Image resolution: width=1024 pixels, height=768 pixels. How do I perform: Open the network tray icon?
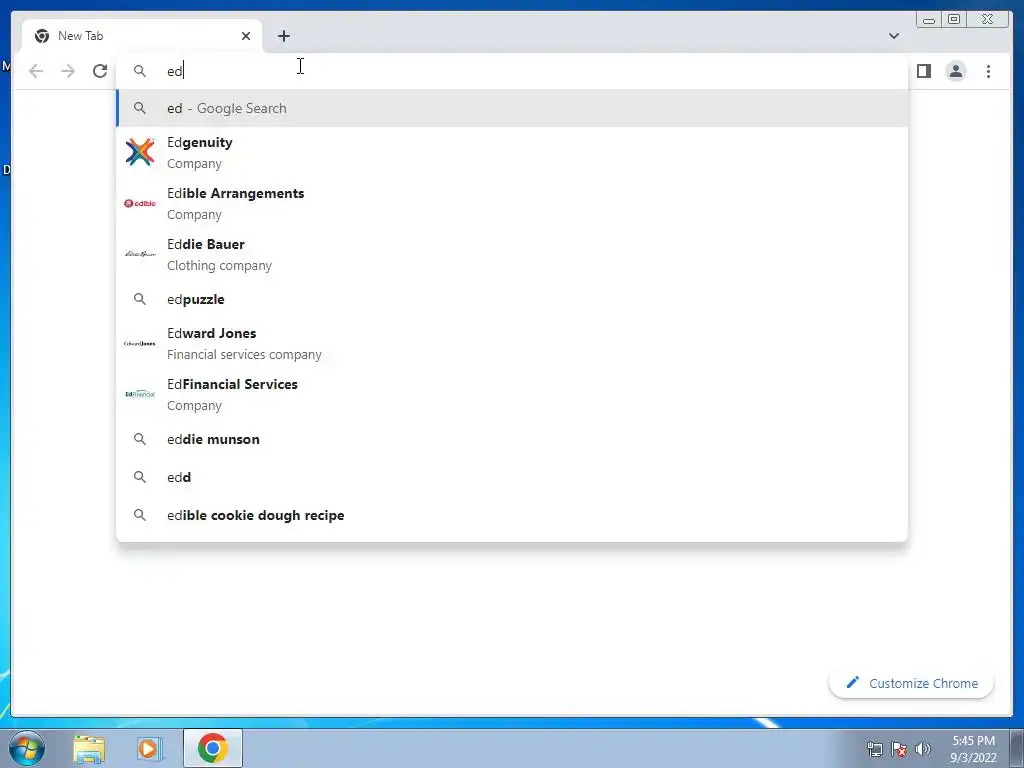(x=874, y=748)
